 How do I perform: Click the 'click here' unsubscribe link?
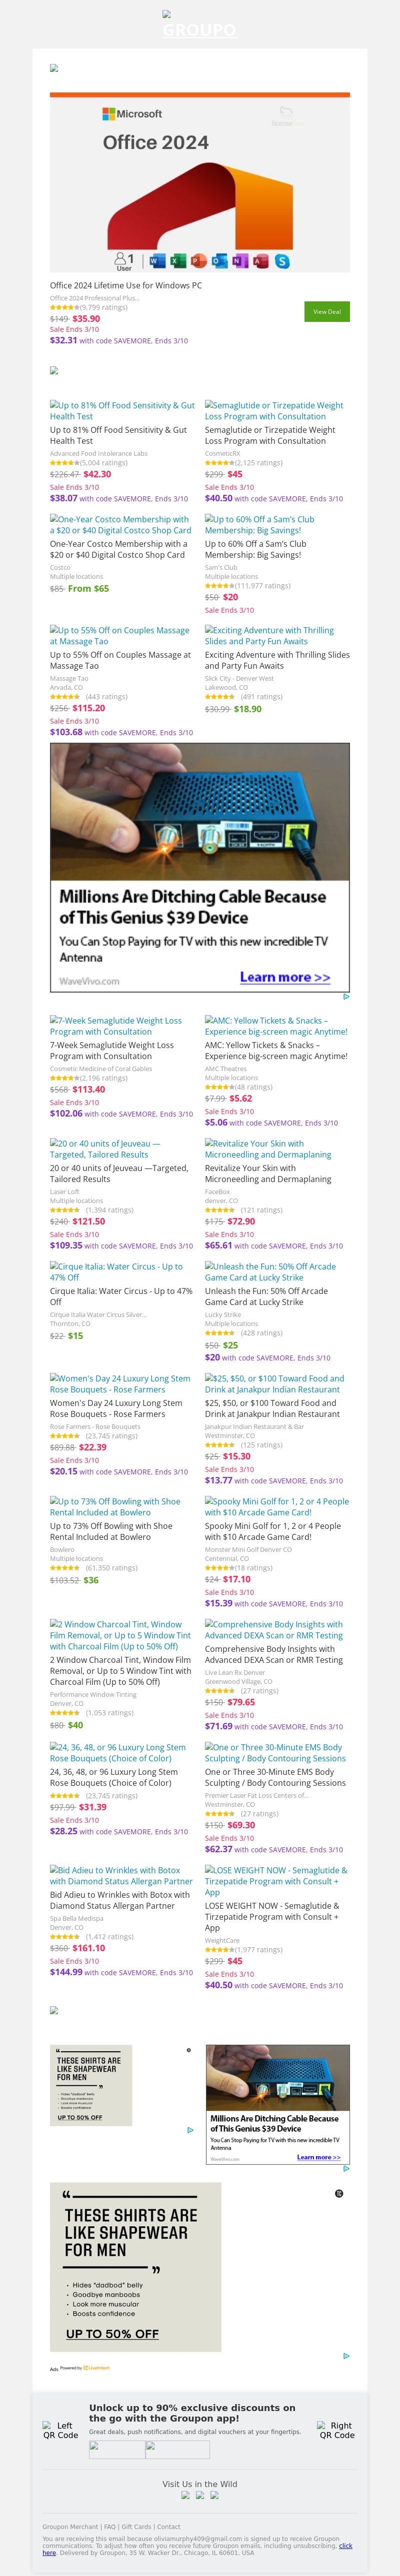[345, 2546]
